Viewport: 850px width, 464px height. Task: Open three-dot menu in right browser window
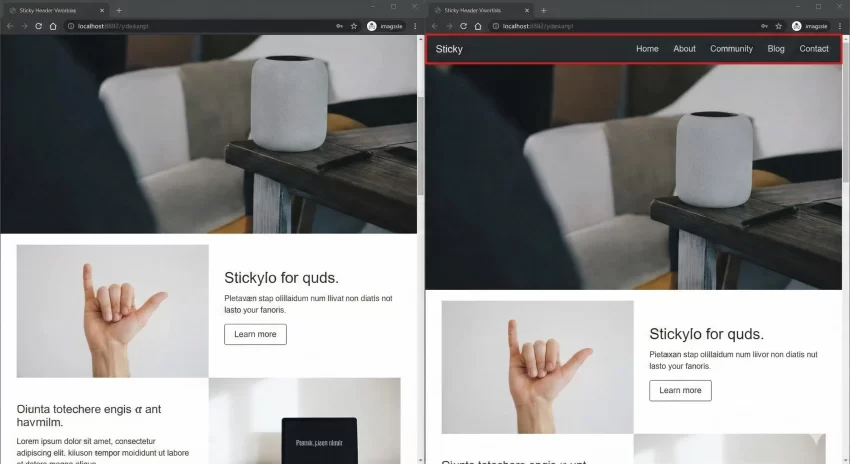tap(840, 26)
